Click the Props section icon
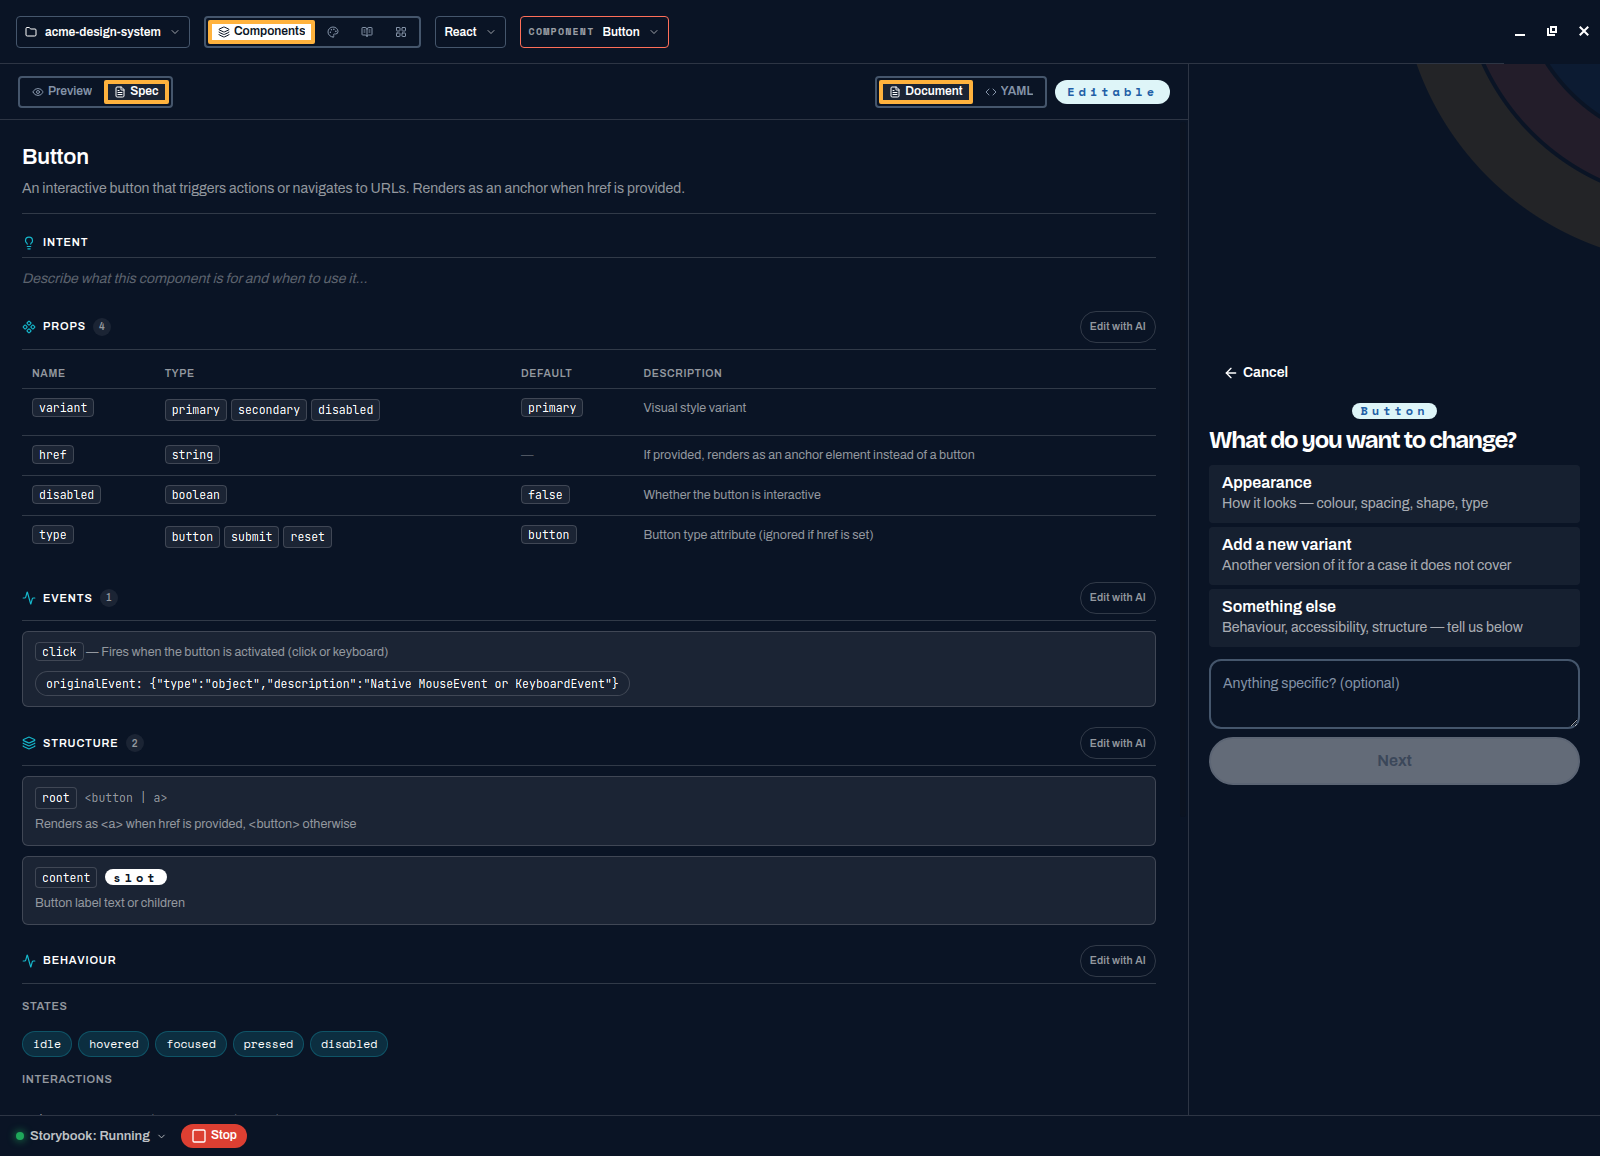1600x1156 pixels. [29, 327]
